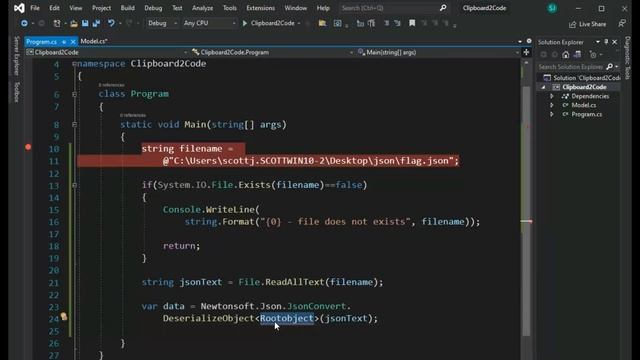The width and height of the screenshot is (640, 360).
Task: Collapse the if block outline on line 13
Action: coord(74,185)
